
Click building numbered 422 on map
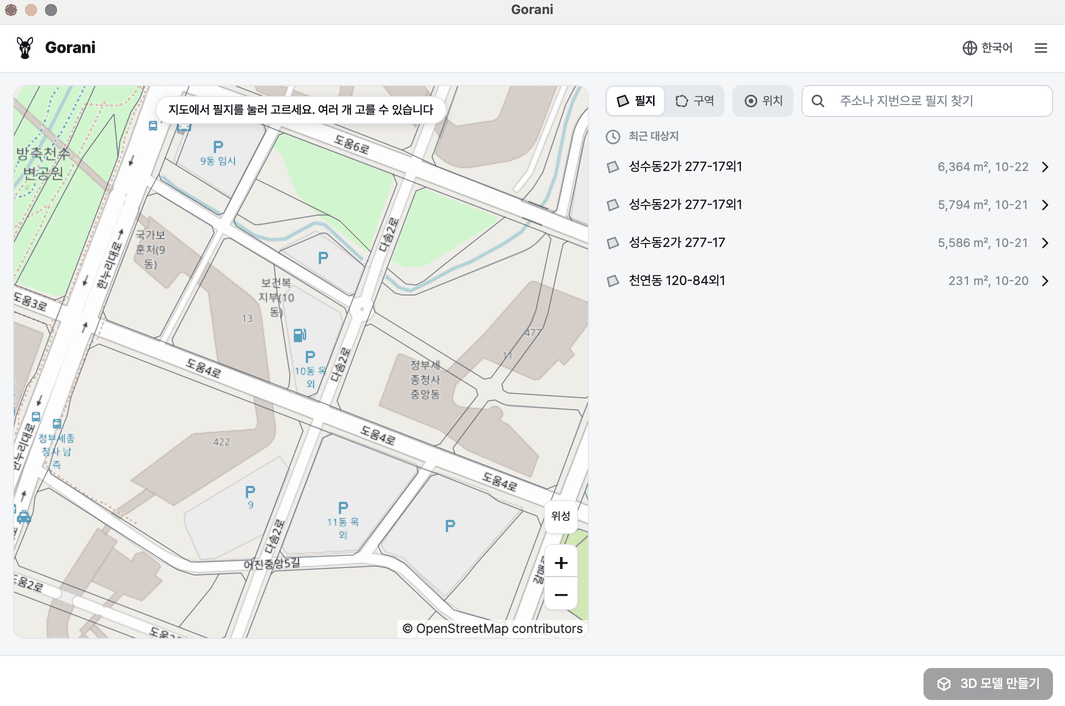click(221, 442)
